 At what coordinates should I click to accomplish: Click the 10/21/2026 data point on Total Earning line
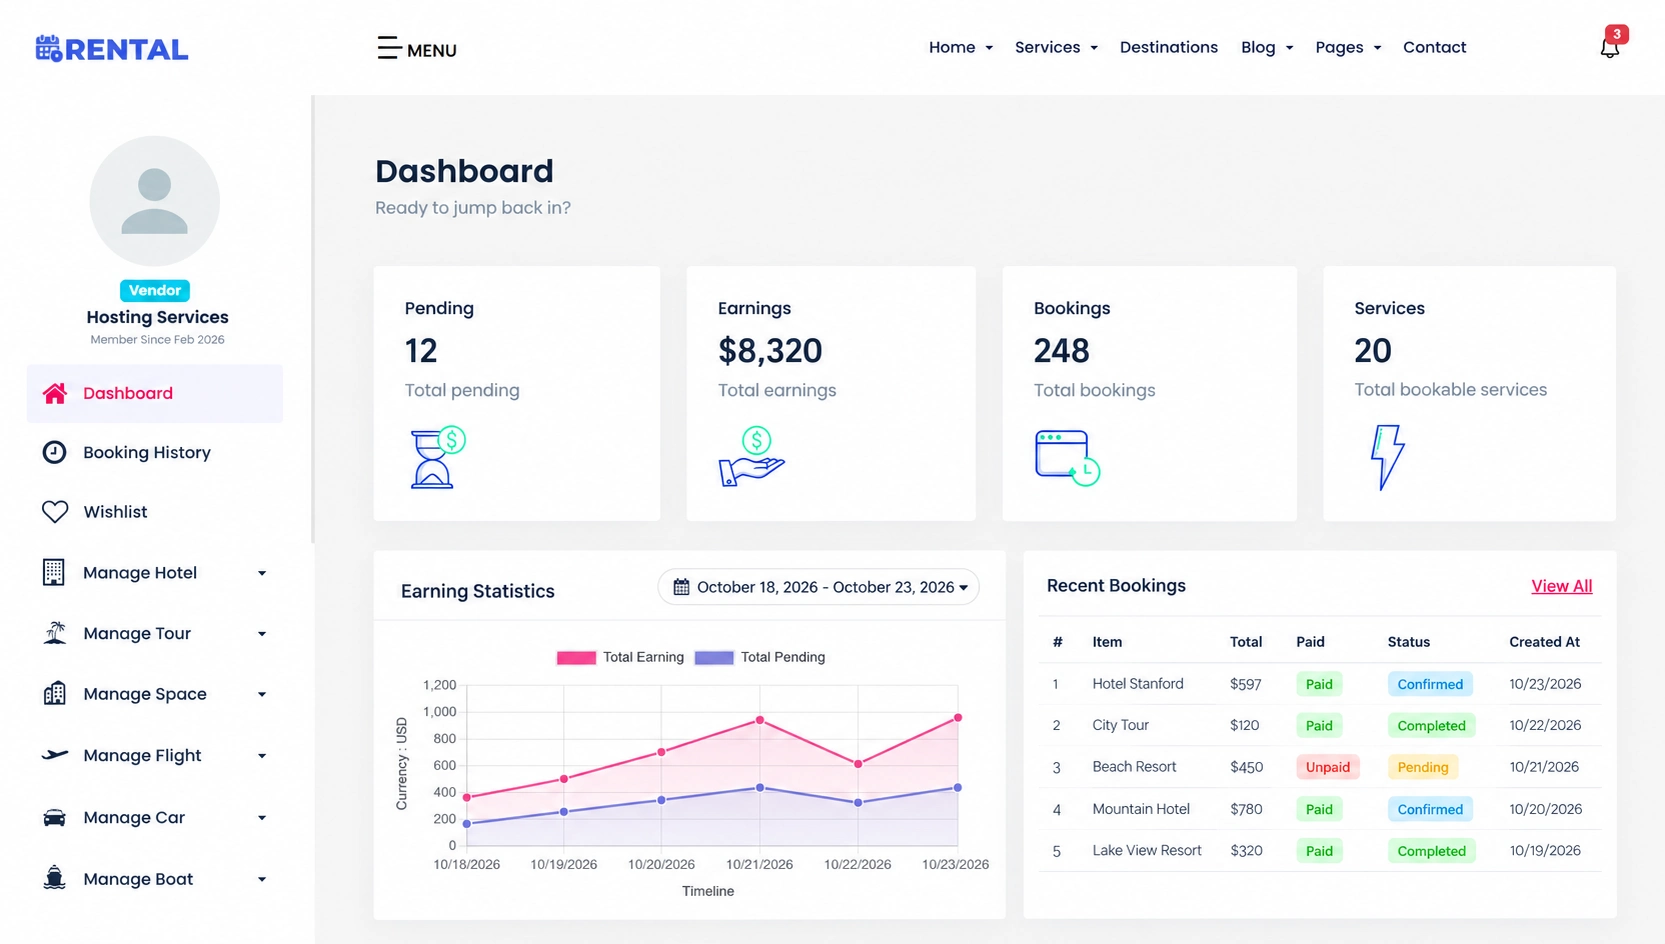tap(760, 720)
